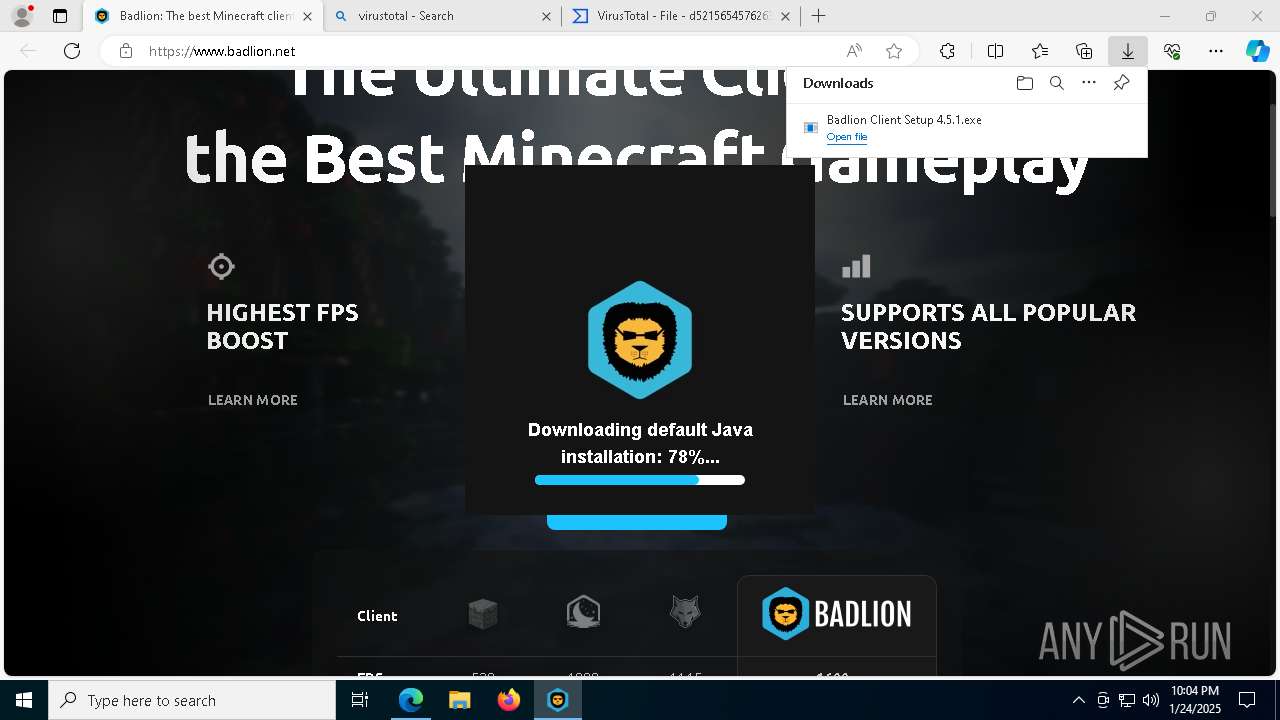Click Learn More under Highest FPS Boost
Viewport: 1280px width, 720px height.
click(253, 400)
